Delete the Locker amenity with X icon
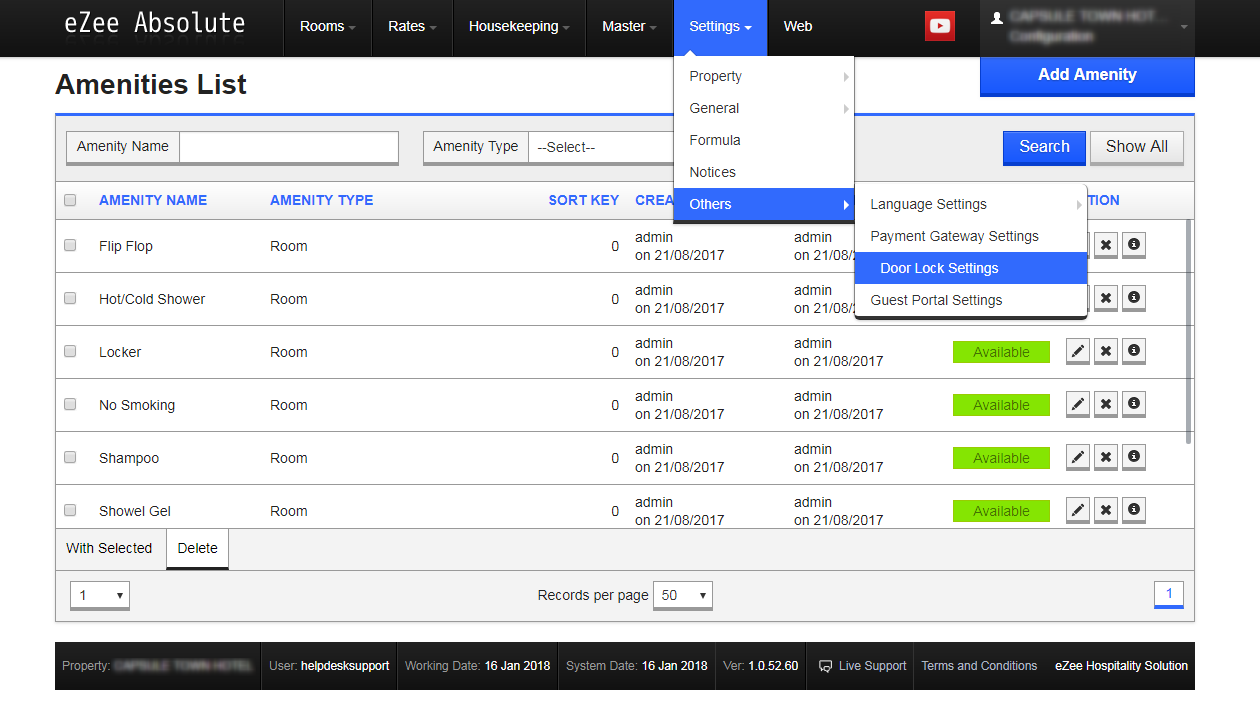1260x722 pixels. [1106, 352]
